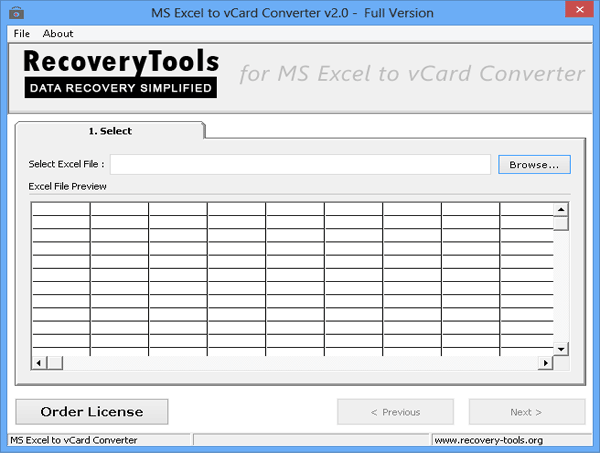Click the Order License button
This screenshot has width=600, height=453.
(x=92, y=411)
